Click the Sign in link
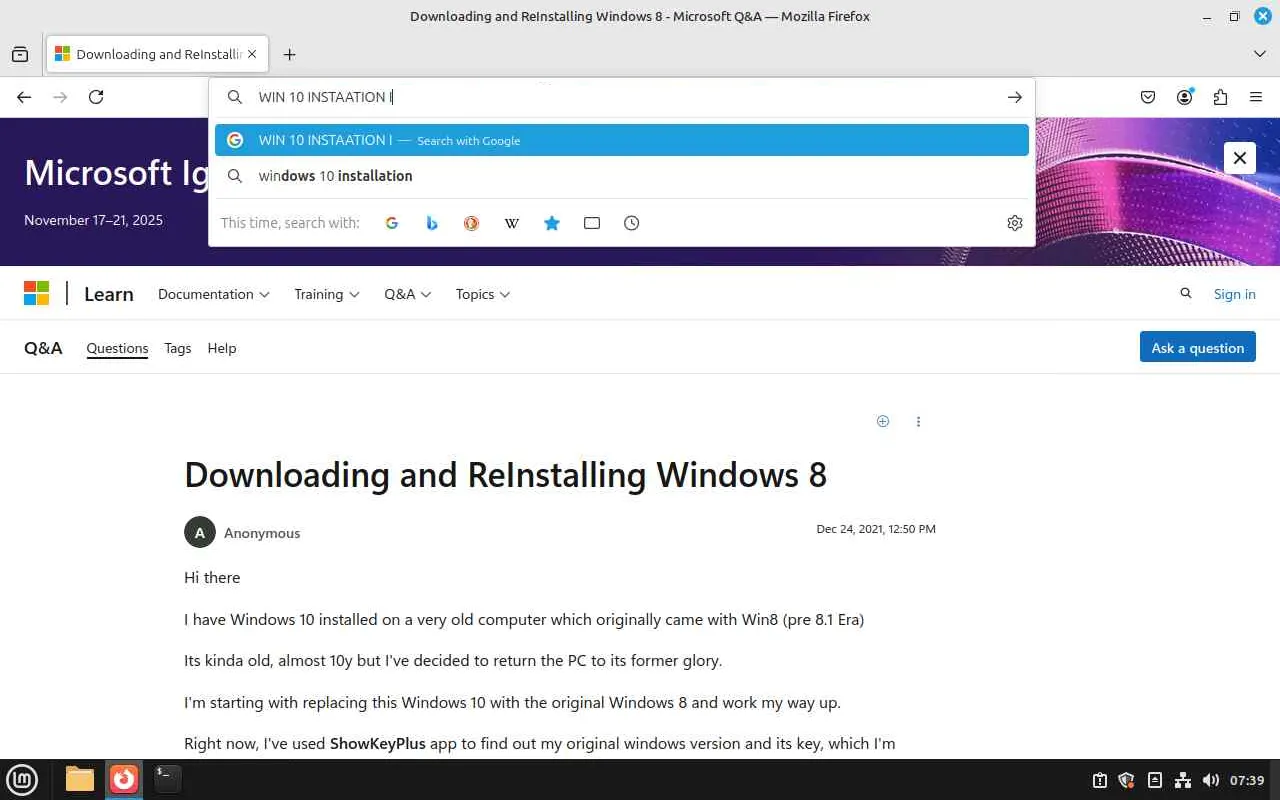1280x800 pixels. [x=1235, y=294]
